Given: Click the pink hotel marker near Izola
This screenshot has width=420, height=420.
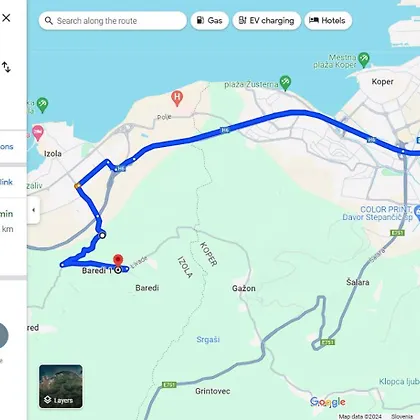Looking at the screenshot, I should point(38,133).
